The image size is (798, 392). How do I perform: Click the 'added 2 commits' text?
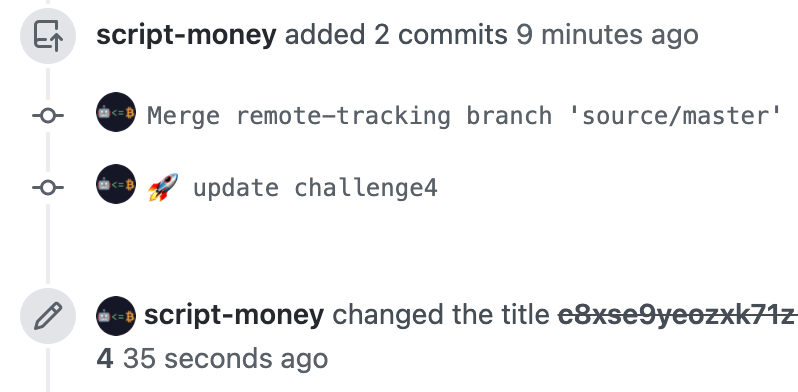[396, 35]
